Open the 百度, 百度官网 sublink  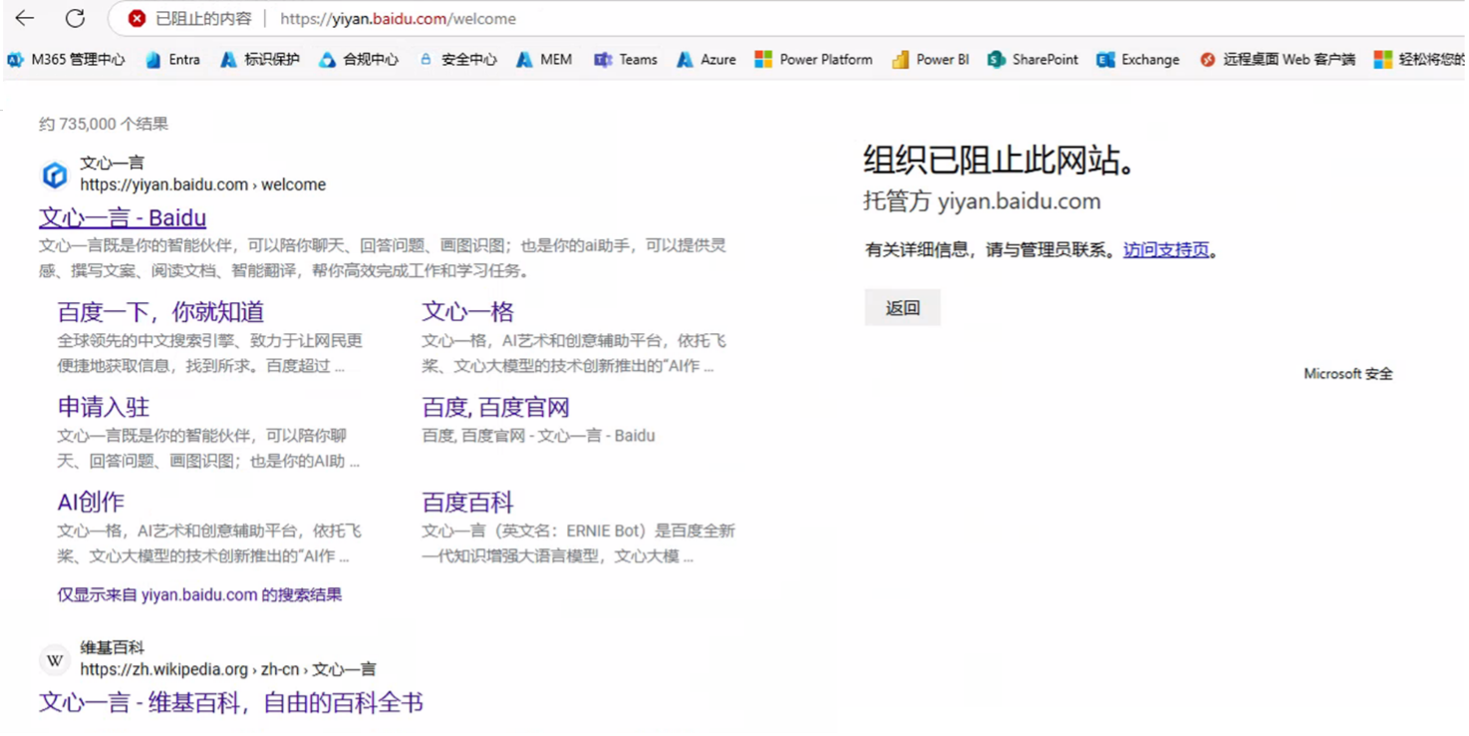(x=496, y=407)
